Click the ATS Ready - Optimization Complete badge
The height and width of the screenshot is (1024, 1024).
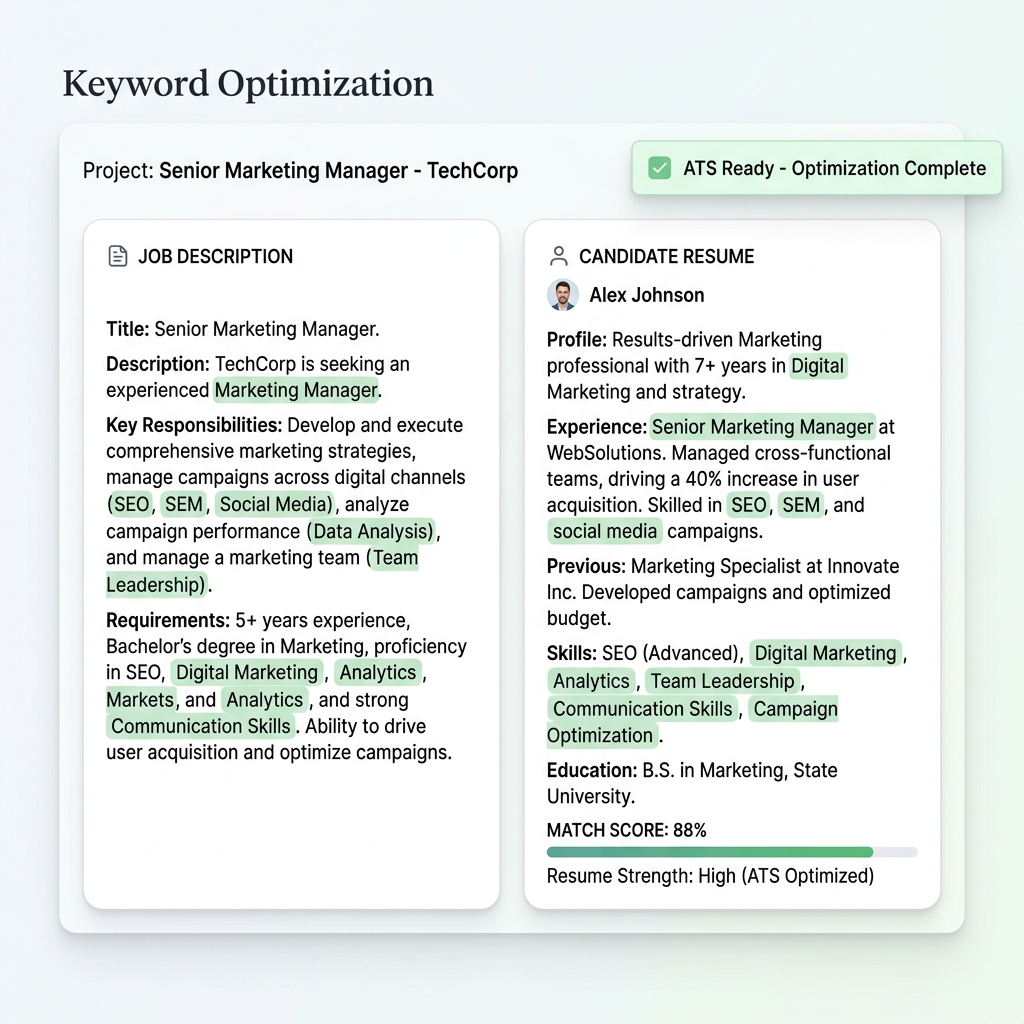click(816, 168)
